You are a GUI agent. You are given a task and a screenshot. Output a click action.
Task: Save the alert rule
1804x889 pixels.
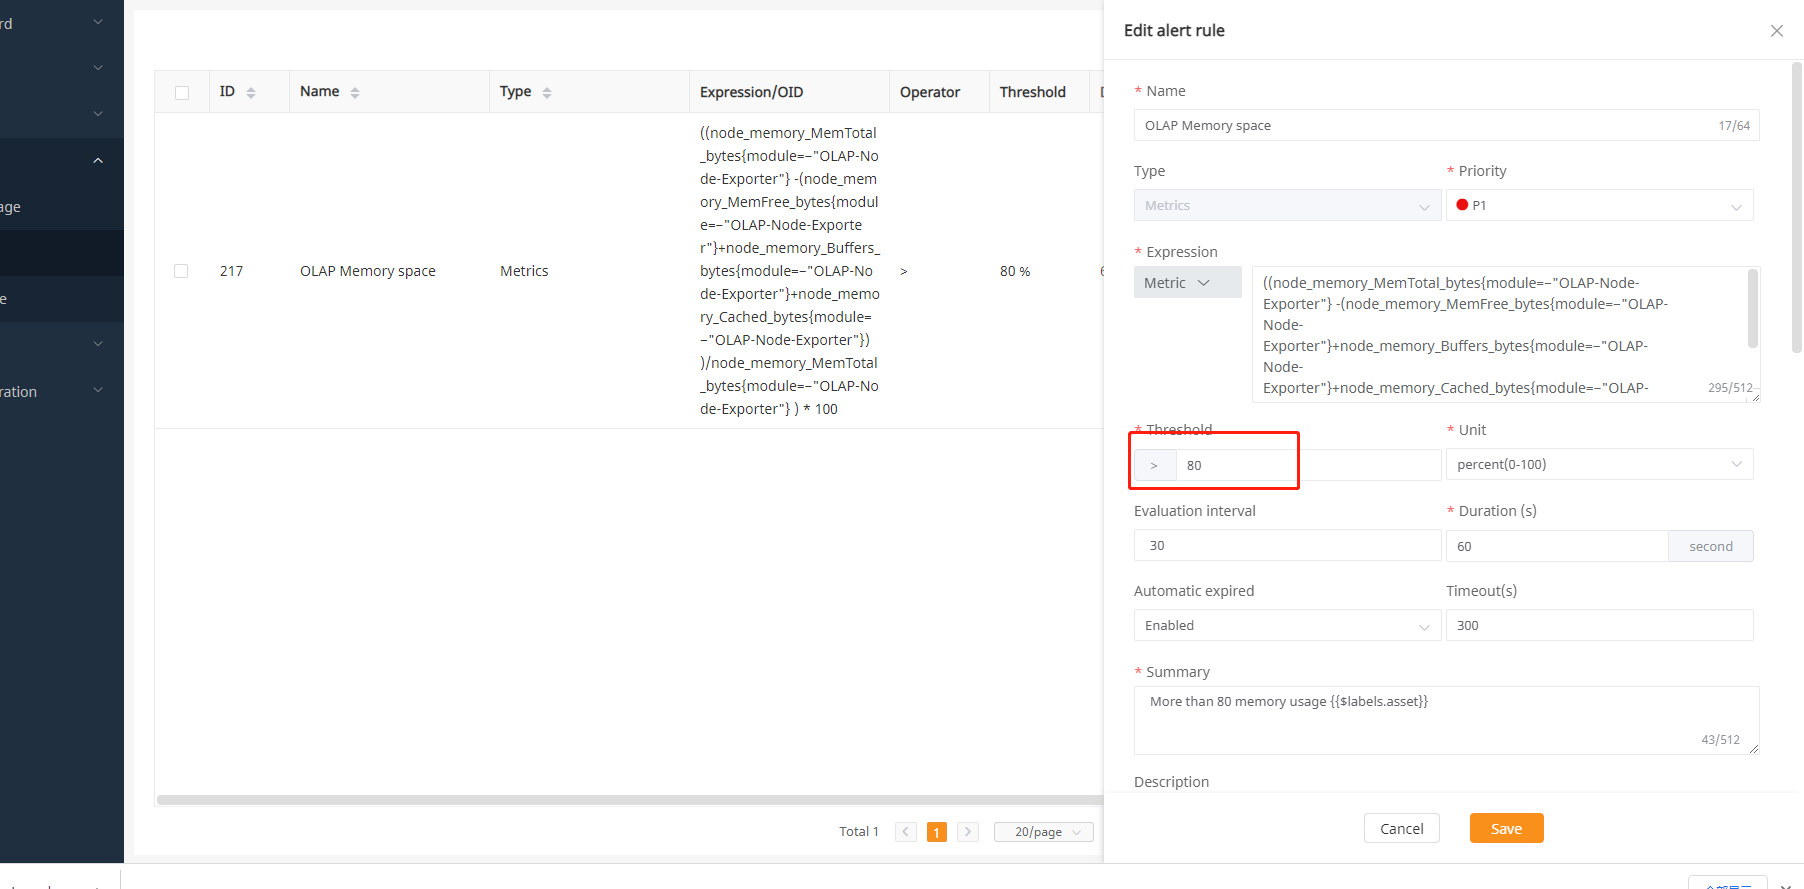click(x=1506, y=828)
